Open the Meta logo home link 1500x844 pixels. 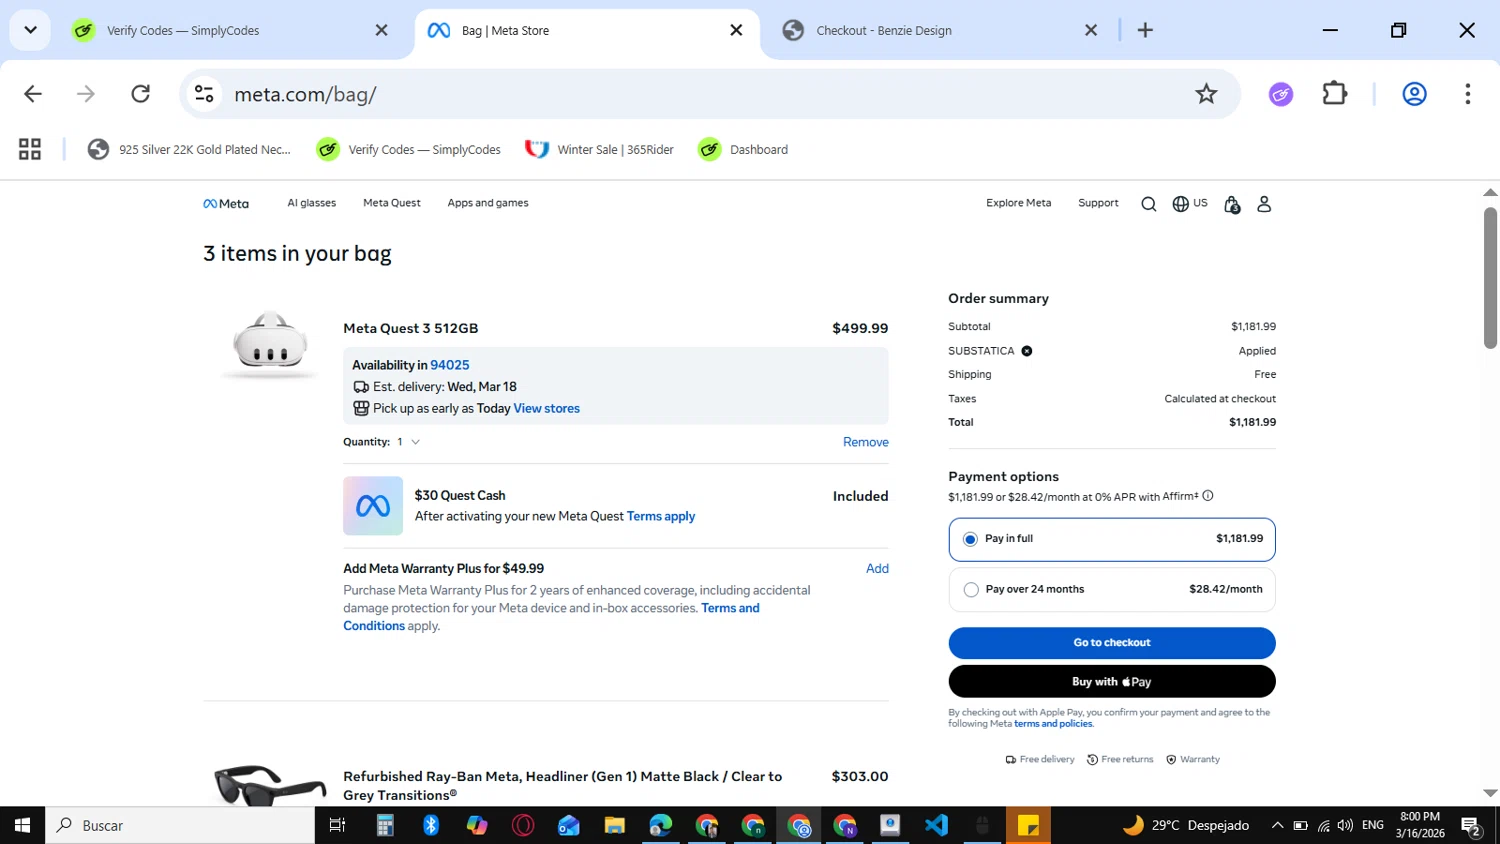[x=226, y=204]
